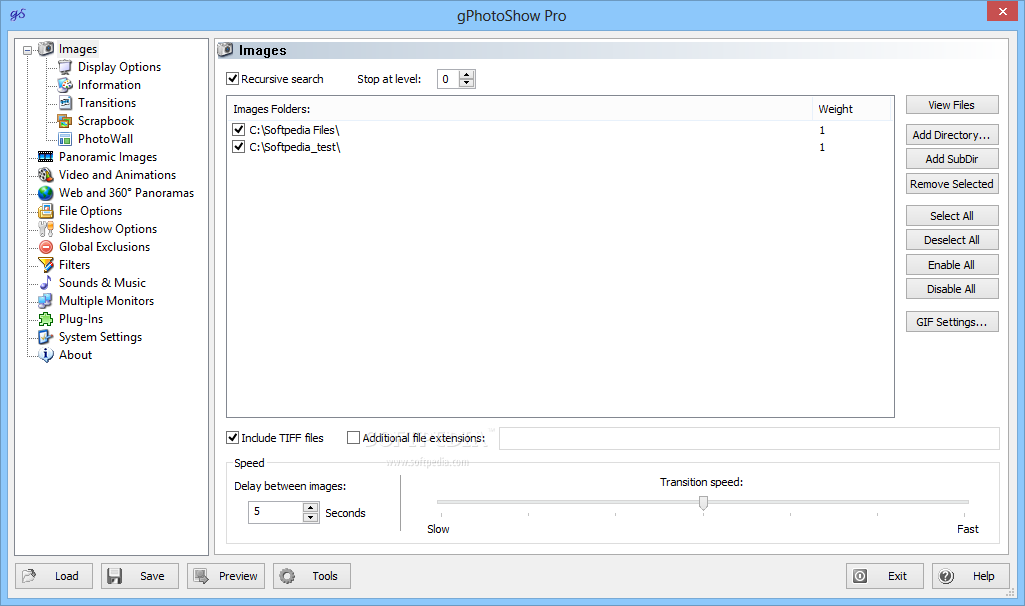Click the Deselect All button
This screenshot has height=606, width=1025.
tap(952, 240)
